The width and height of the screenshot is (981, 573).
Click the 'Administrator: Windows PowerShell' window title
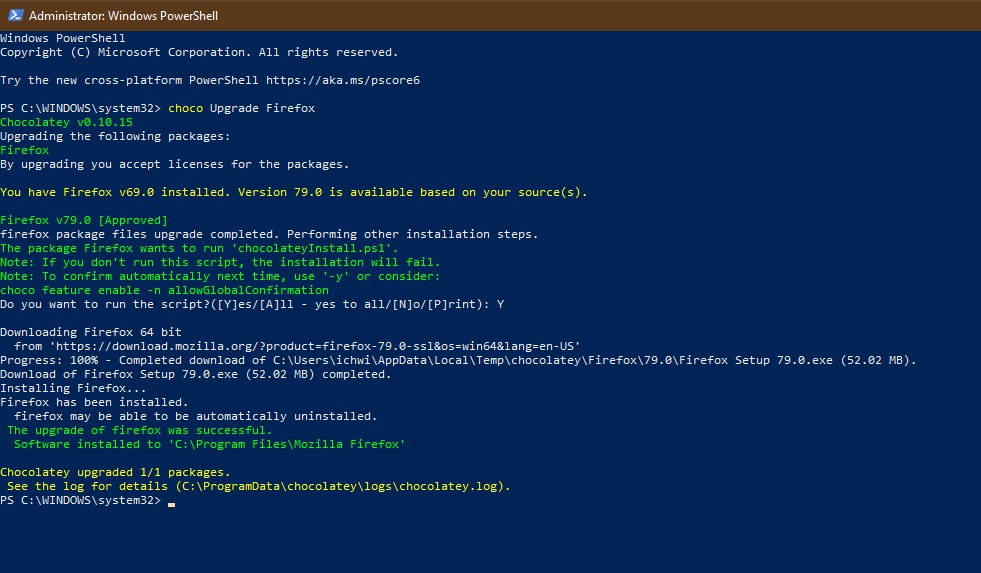click(123, 16)
